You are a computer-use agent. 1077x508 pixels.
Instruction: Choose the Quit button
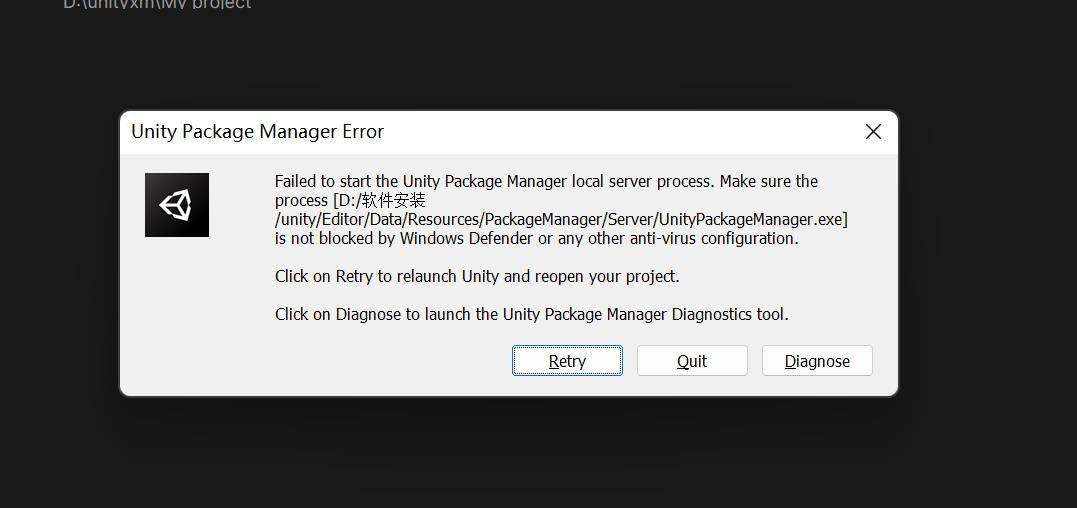[692, 360]
